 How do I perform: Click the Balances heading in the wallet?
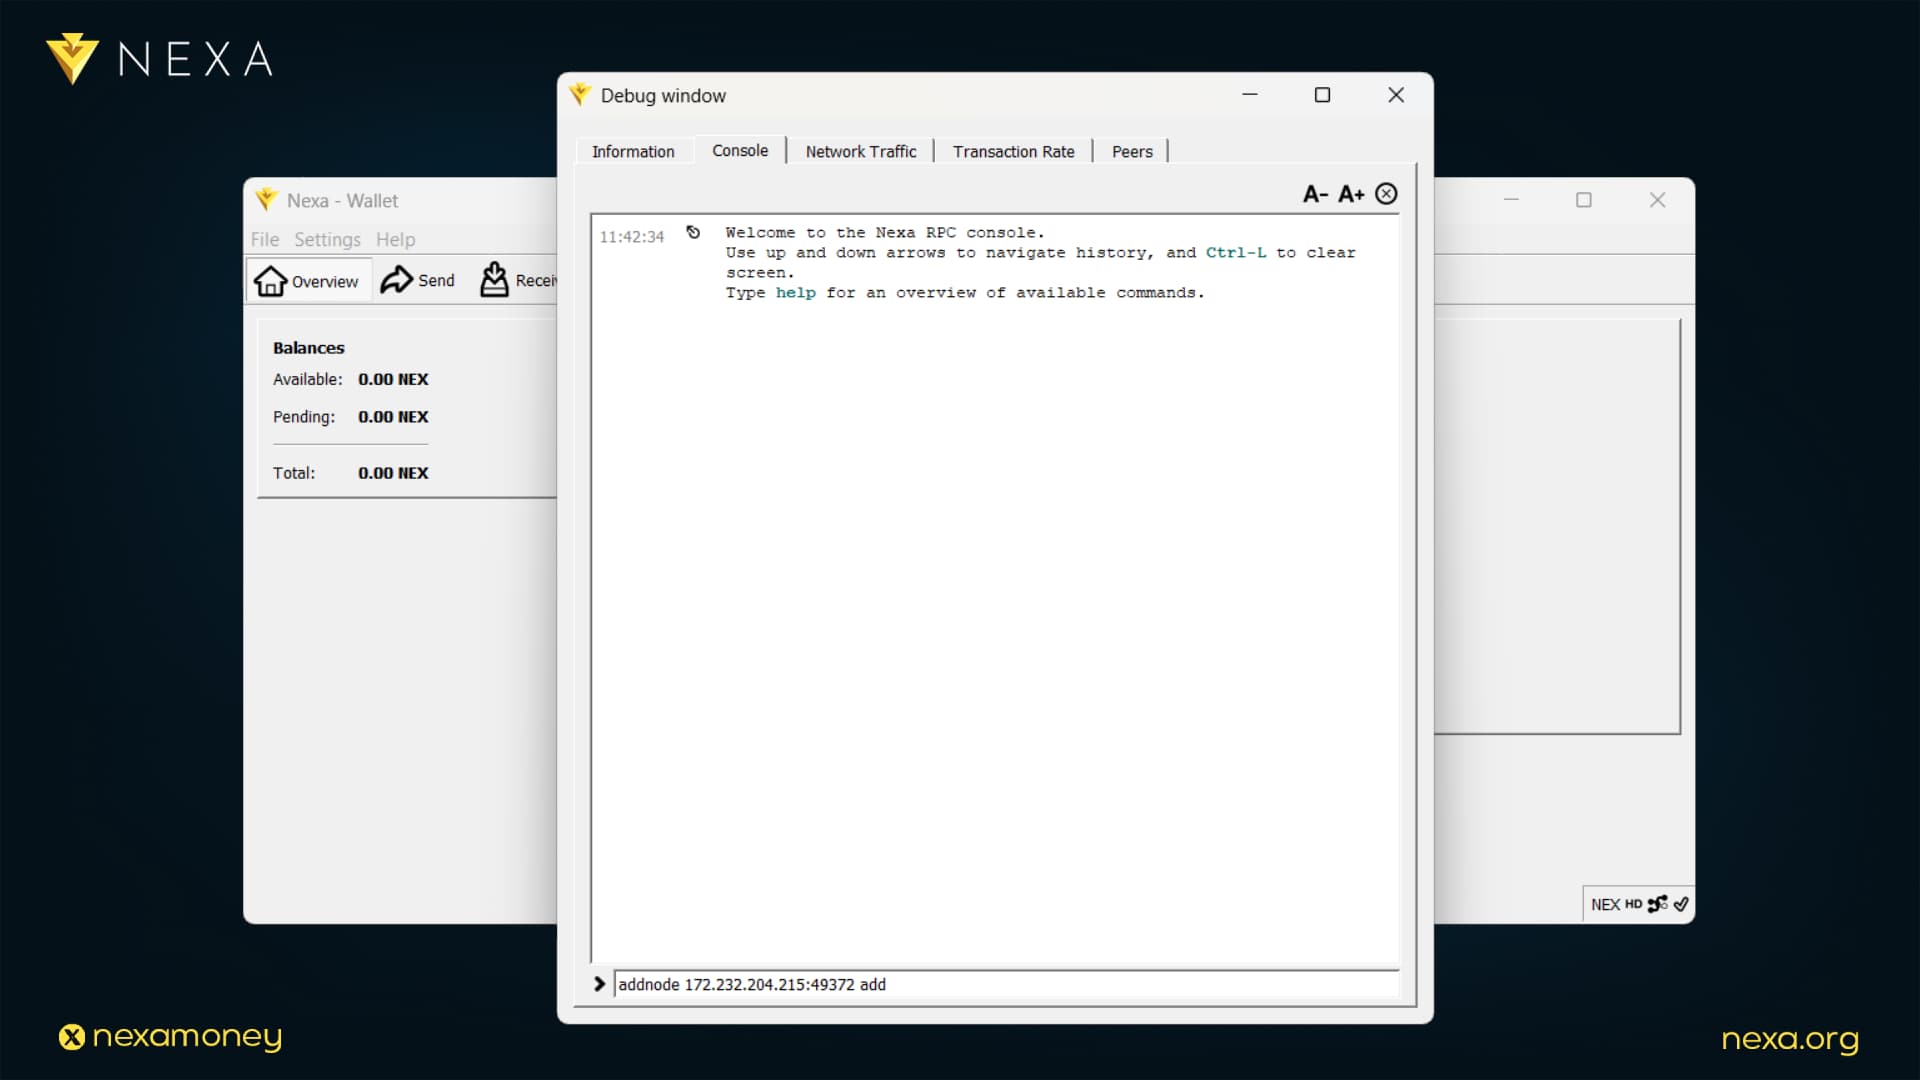308,348
